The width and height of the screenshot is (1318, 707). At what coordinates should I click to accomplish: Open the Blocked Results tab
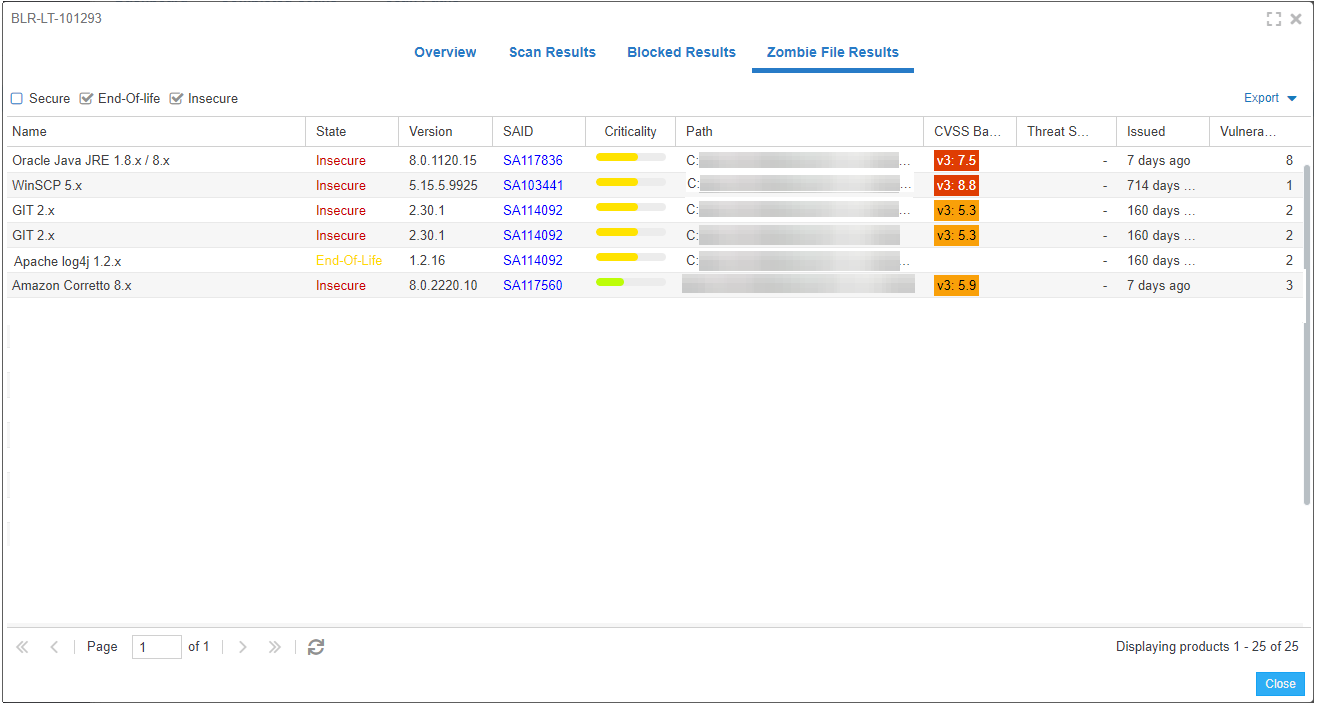pyautogui.click(x=681, y=52)
